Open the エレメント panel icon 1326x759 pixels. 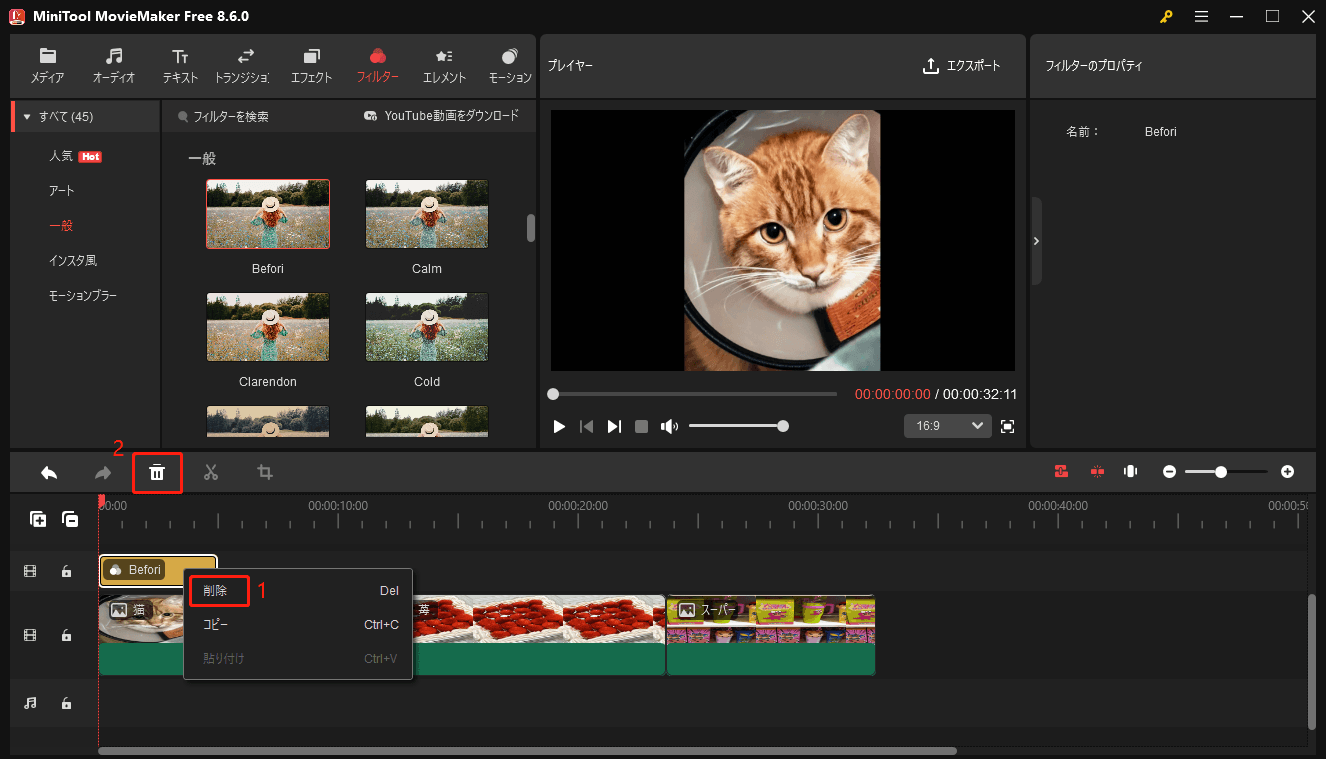pos(443,64)
